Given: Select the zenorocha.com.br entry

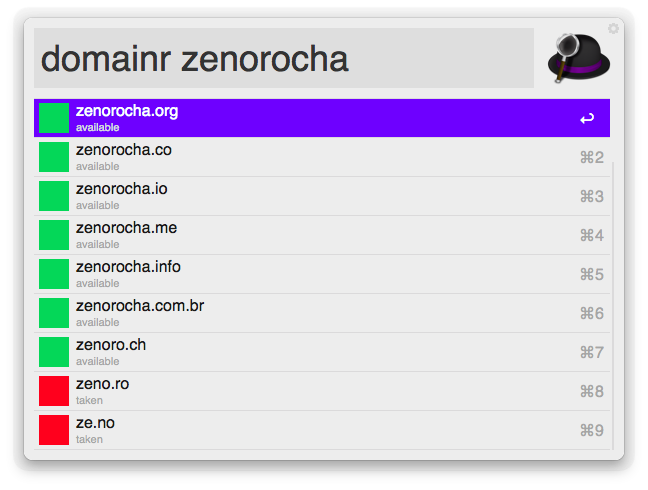Looking at the screenshot, I should pos(322,313).
